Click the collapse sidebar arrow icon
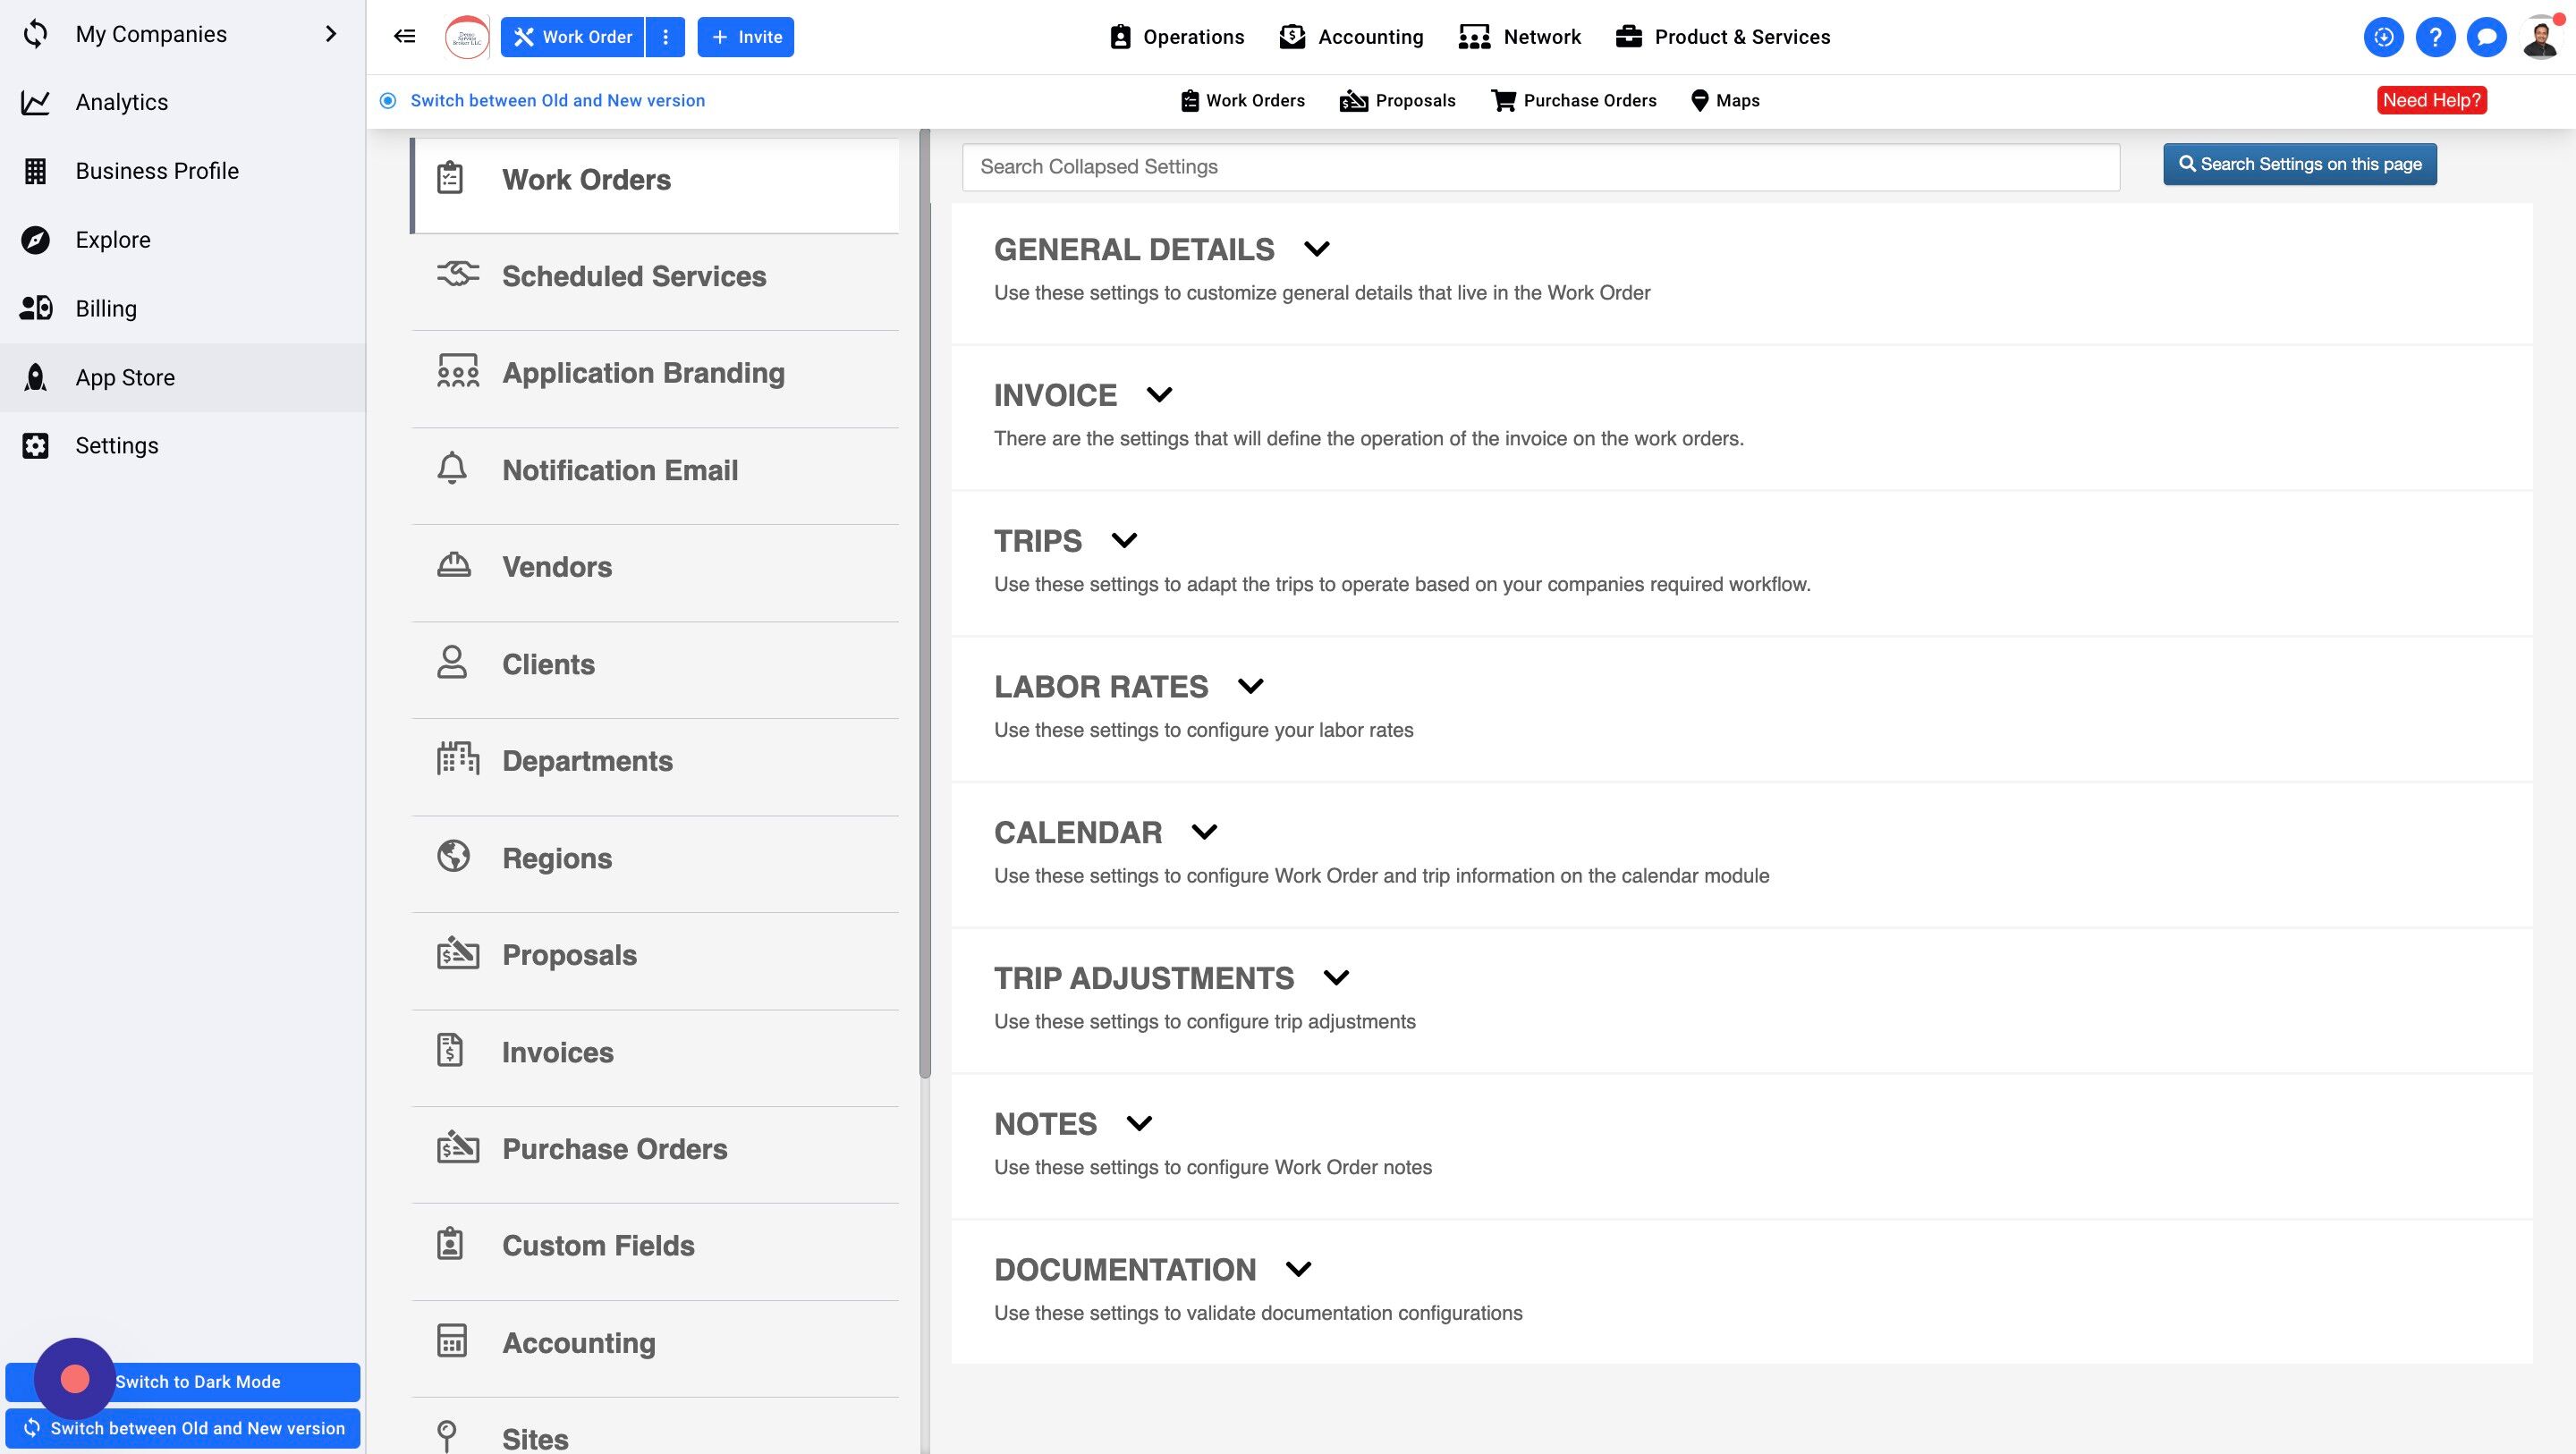 click(404, 37)
